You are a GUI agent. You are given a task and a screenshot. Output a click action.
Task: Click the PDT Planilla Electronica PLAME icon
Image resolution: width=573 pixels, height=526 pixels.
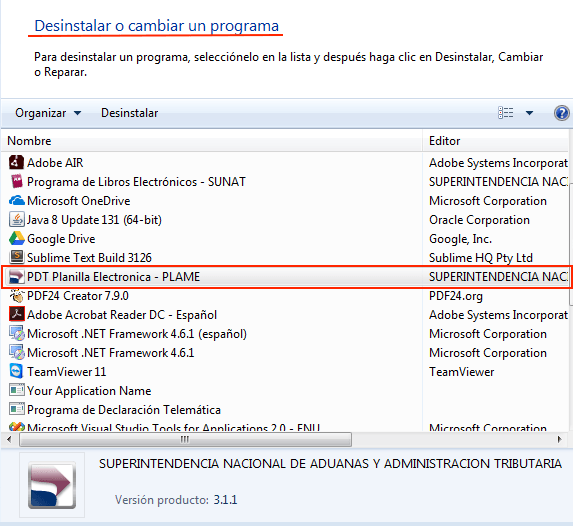(x=16, y=277)
